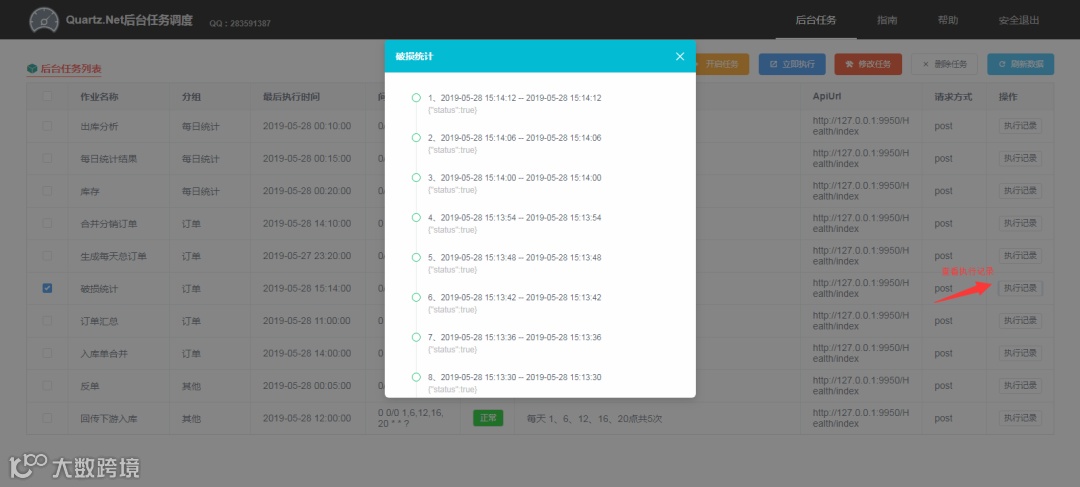Click record text 2019-05-28 15:14:12 entry
Screen dimensions: 1080x487
coord(515,98)
